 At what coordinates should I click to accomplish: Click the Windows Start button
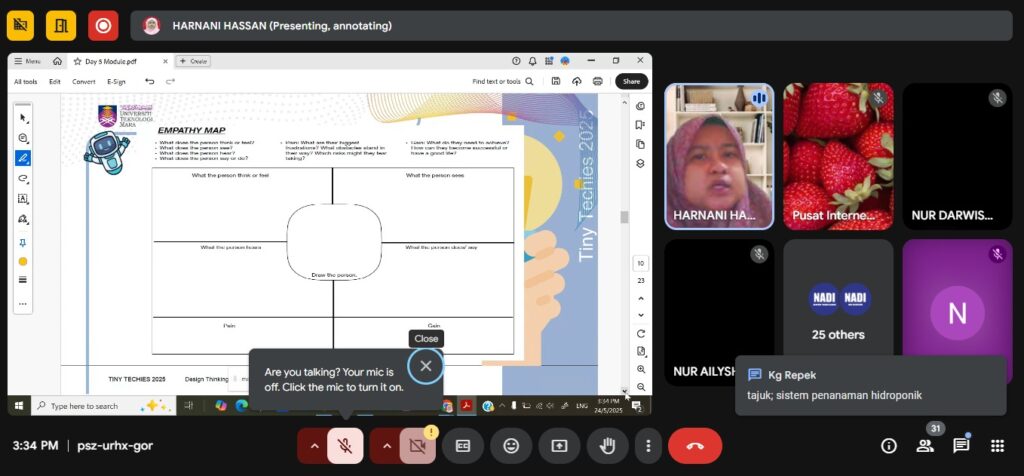[x=19, y=405]
